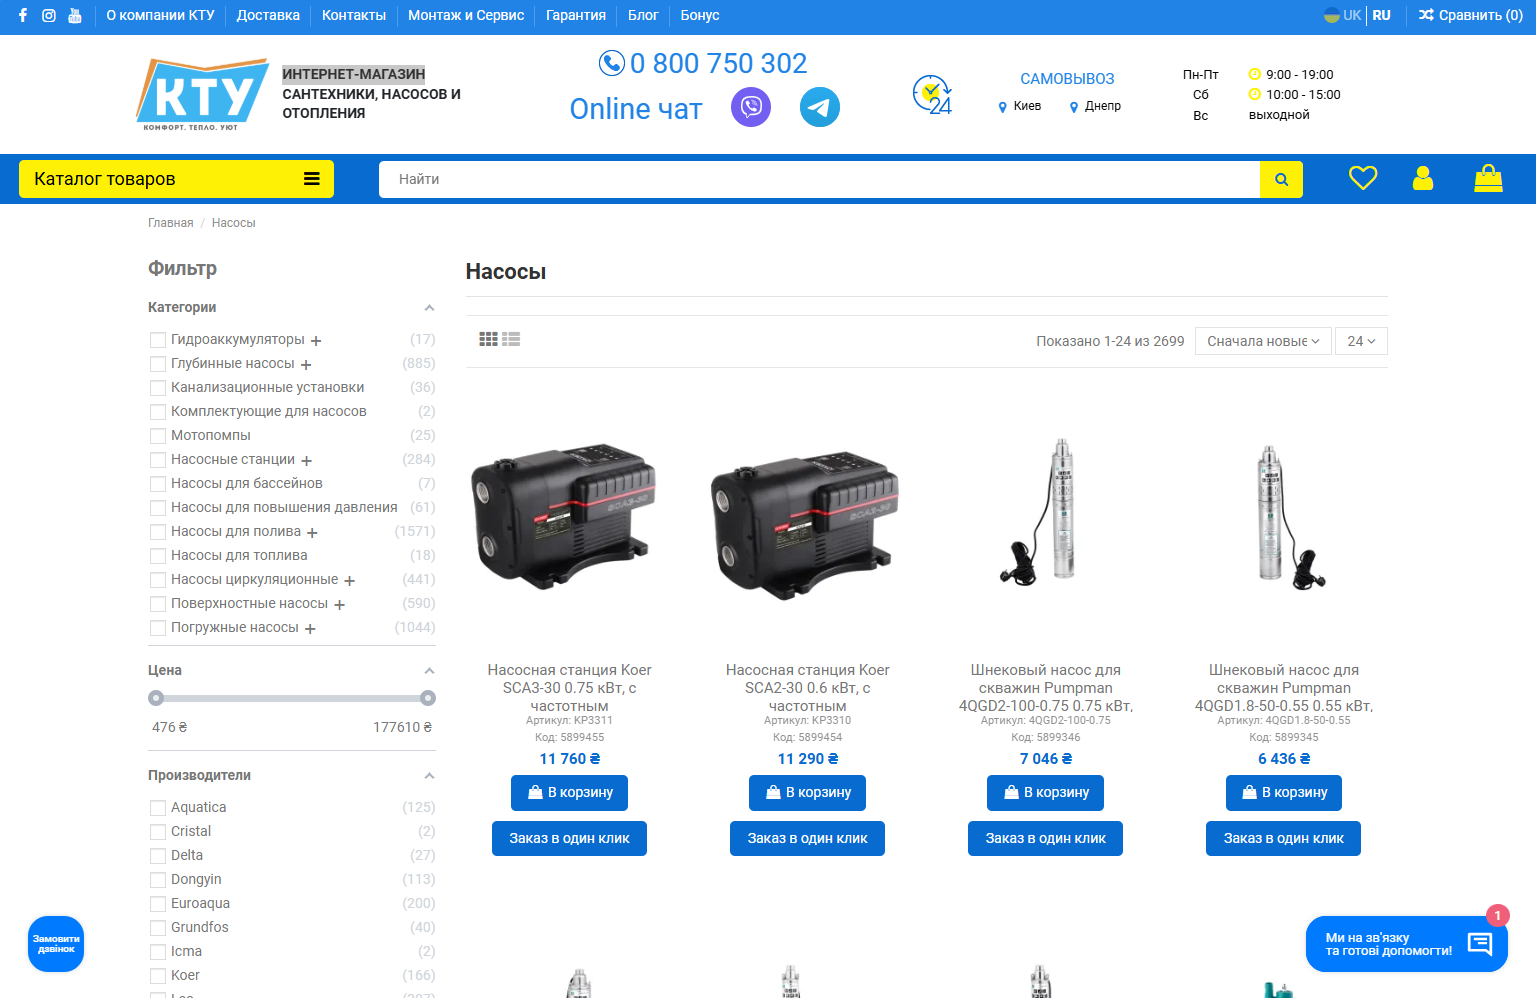
Task: Click the minimum price slider handle
Action: tap(156, 698)
